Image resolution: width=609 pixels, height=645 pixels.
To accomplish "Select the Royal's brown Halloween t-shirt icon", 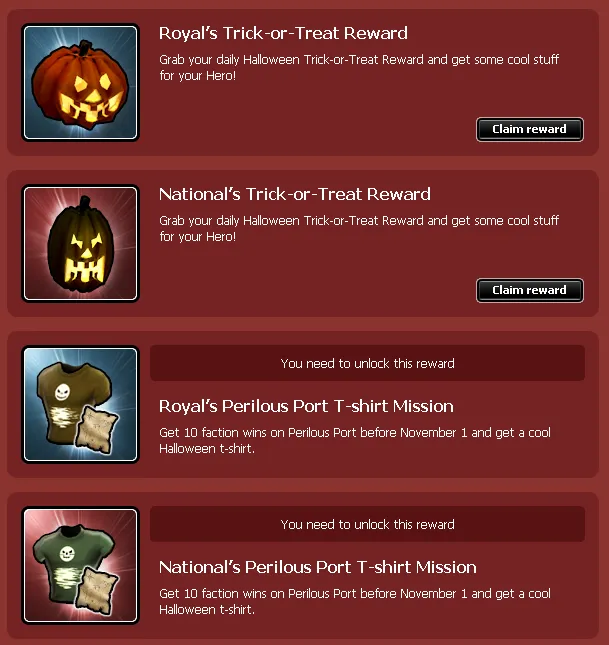I will click(x=80, y=404).
